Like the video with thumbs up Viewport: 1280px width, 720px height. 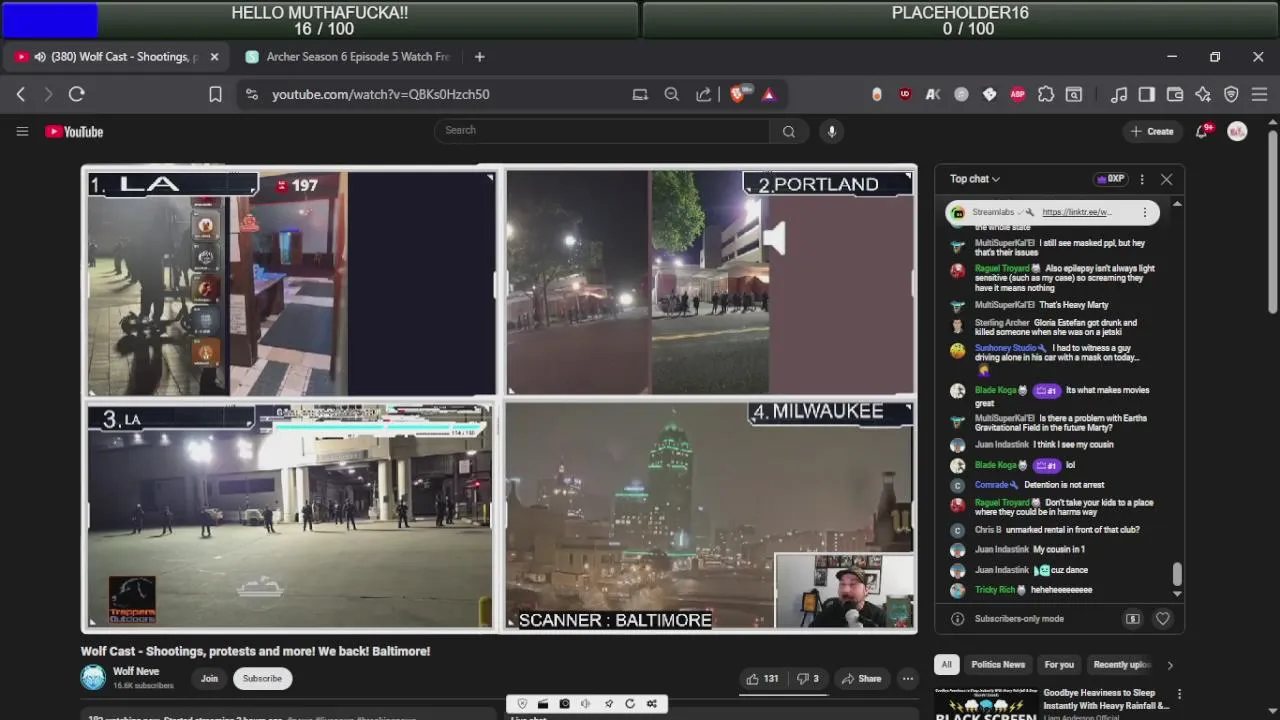[x=762, y=678]
